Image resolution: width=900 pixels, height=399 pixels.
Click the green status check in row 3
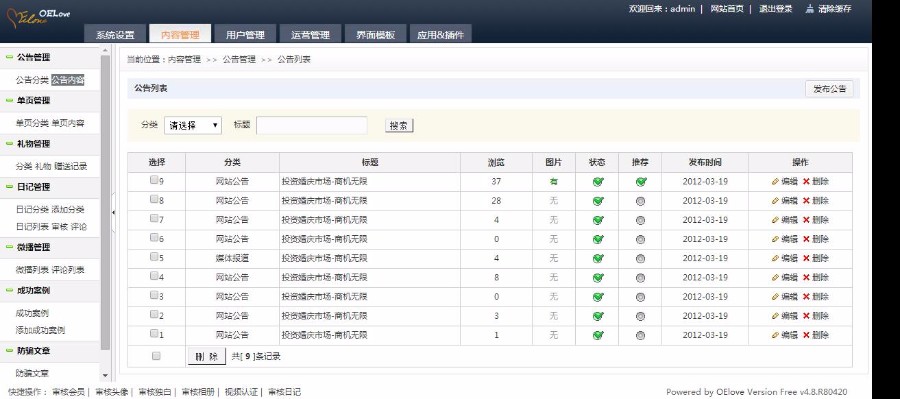pos(598,297)
